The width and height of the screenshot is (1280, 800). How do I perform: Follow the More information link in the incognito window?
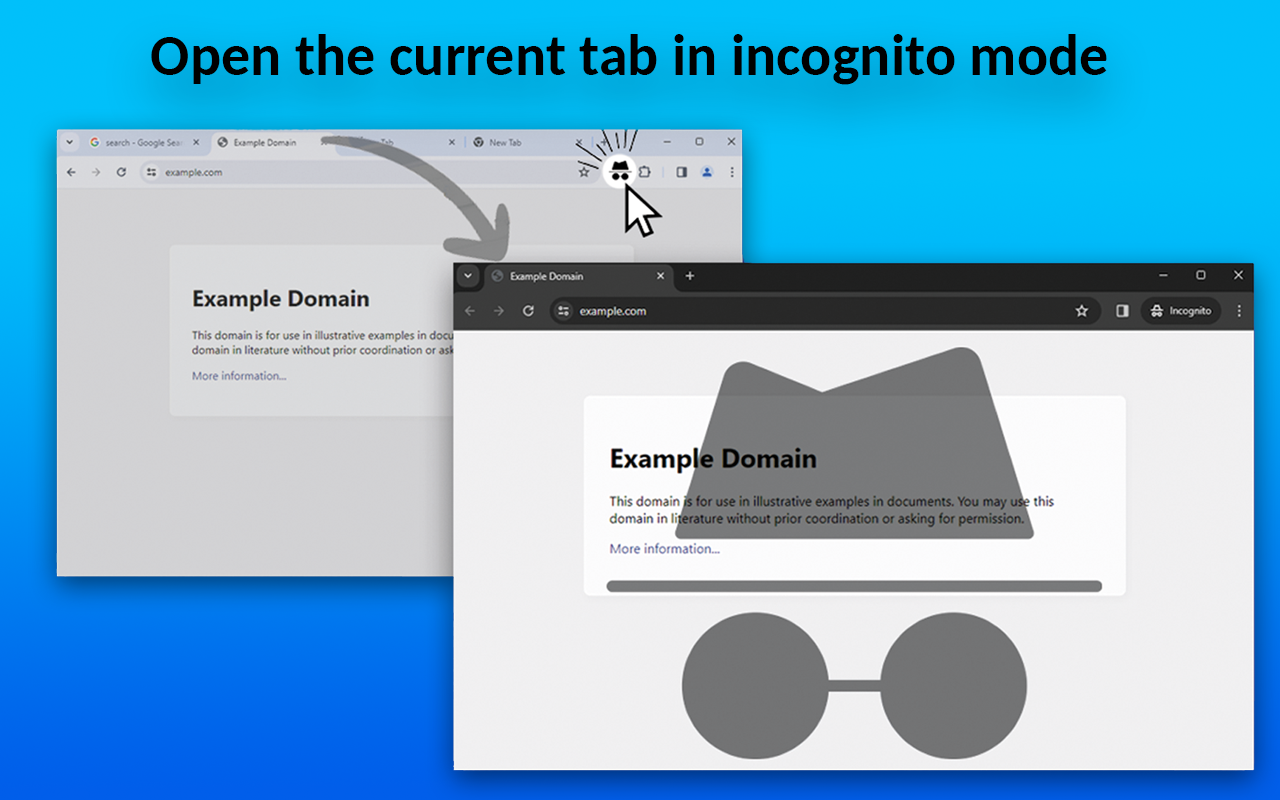pos(665,549)
